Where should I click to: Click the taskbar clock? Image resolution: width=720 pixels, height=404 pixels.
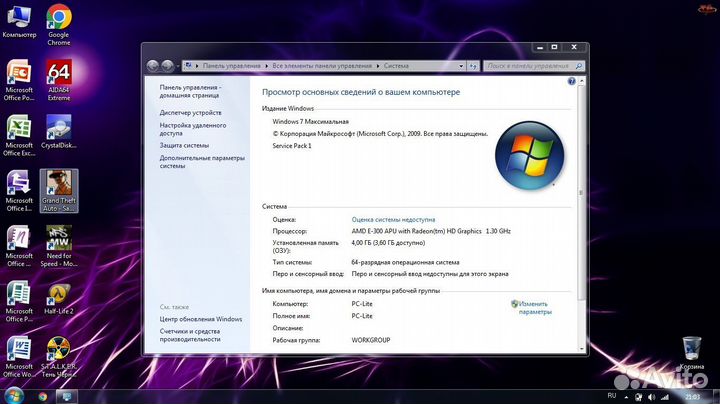click(692, 397)
